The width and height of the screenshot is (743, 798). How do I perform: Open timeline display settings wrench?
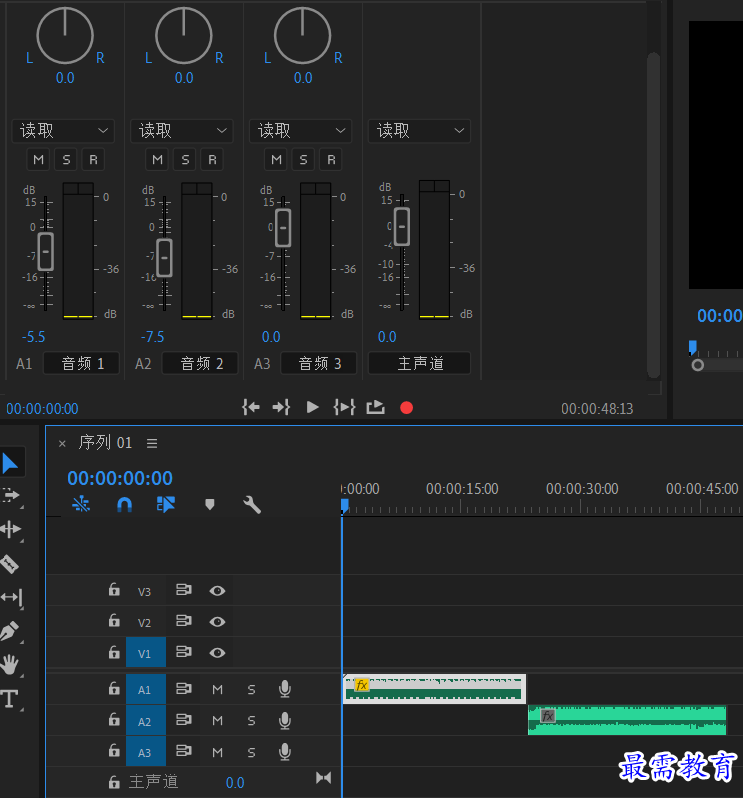252,504
